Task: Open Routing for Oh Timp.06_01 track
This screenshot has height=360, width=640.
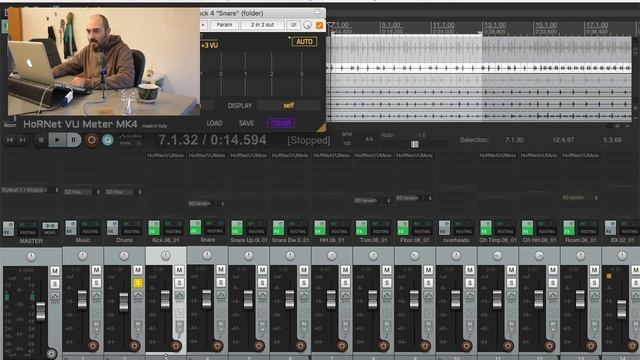Action: [505, 231]
